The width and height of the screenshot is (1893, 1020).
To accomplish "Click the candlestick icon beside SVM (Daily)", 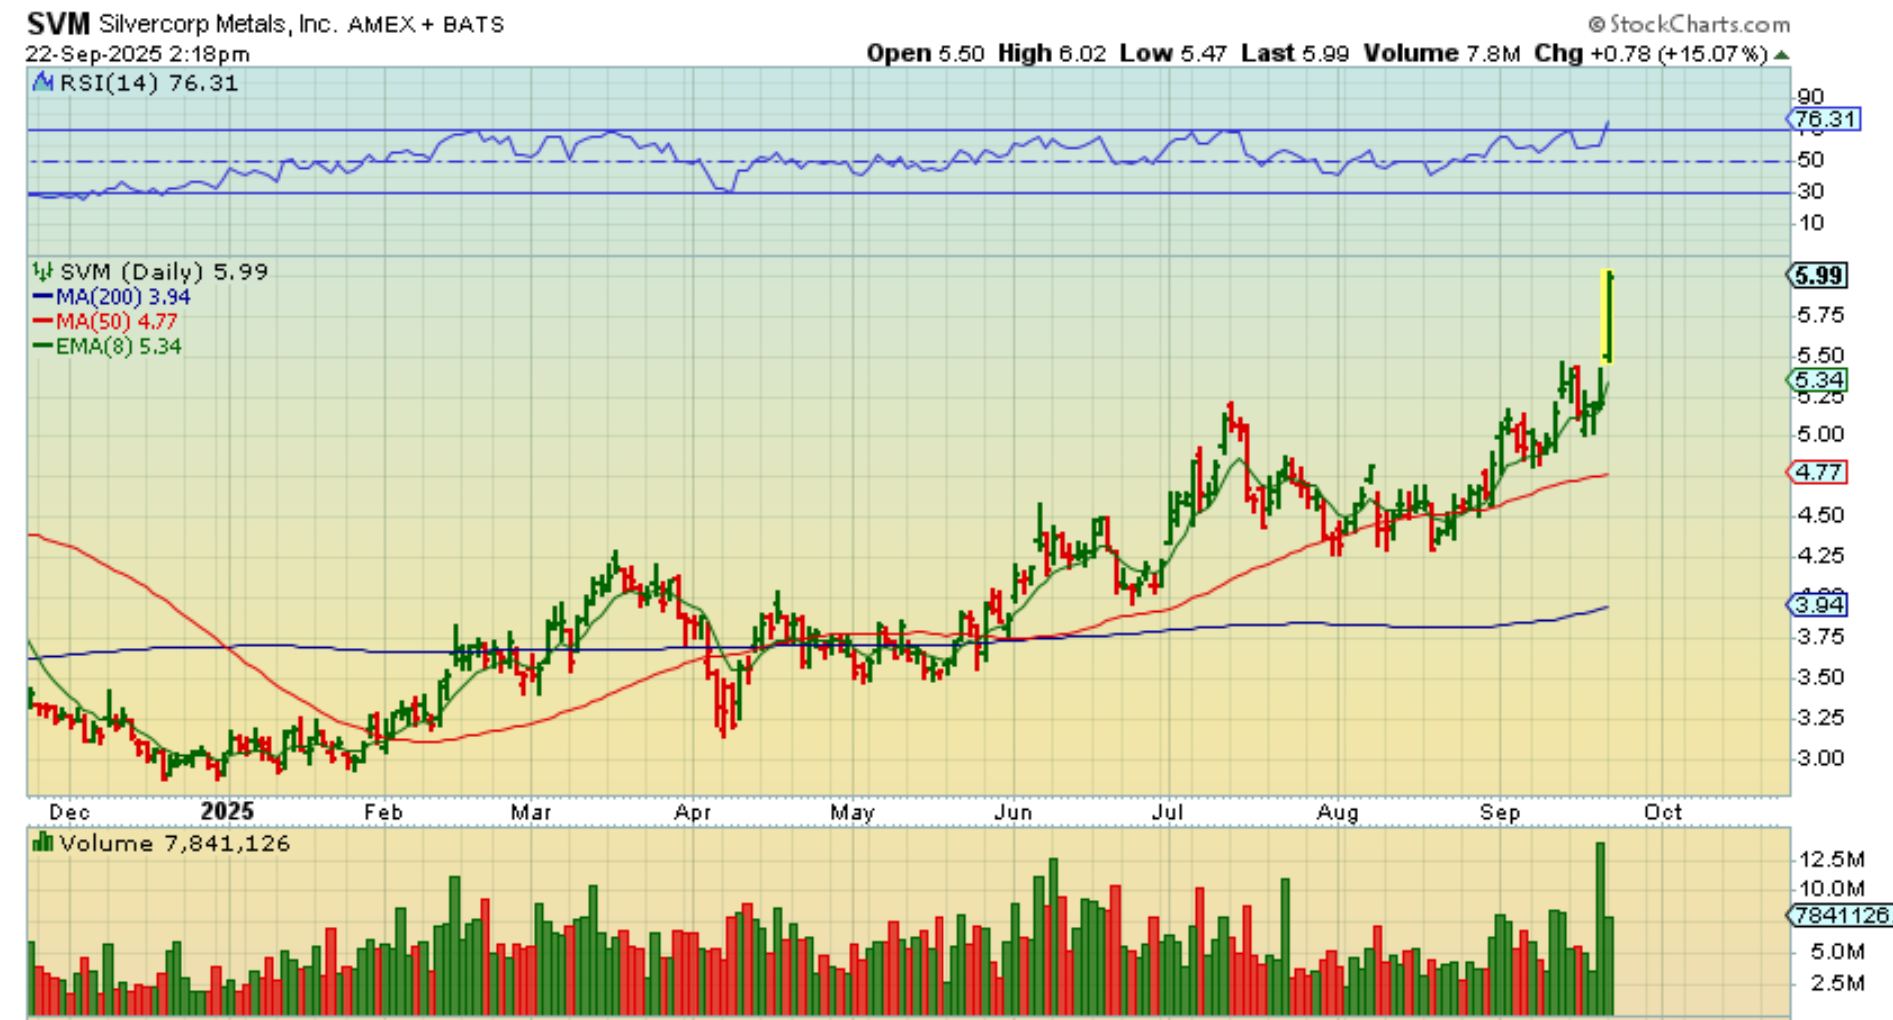I will pyautogui.click(x=43, y=271).
